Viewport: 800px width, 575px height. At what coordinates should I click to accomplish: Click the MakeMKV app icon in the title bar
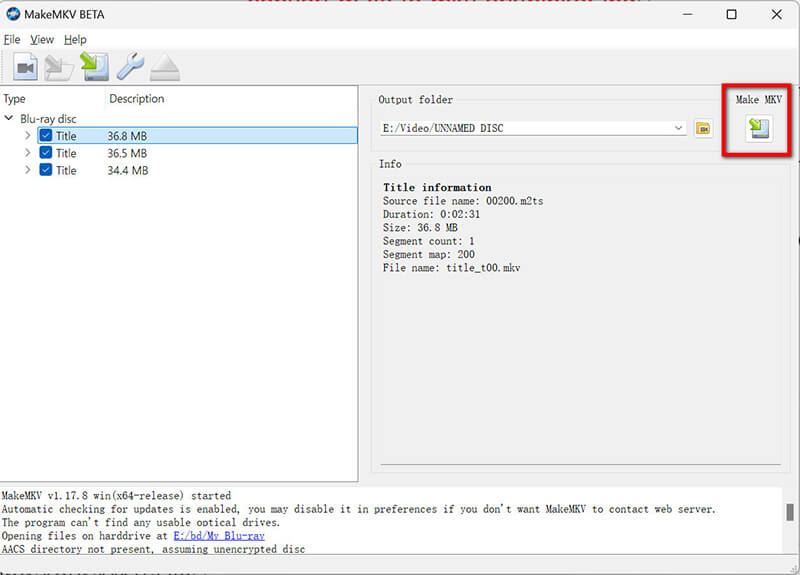pyautogui.click(x=13, y=14)
